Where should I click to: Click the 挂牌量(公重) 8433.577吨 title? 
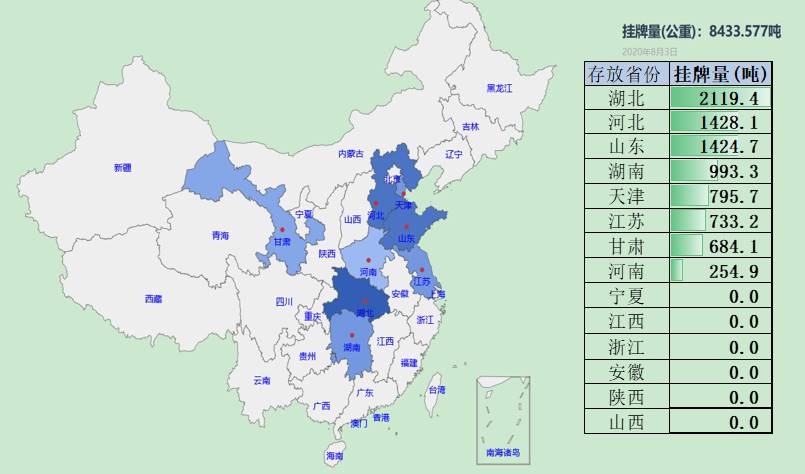click(701, 32)
